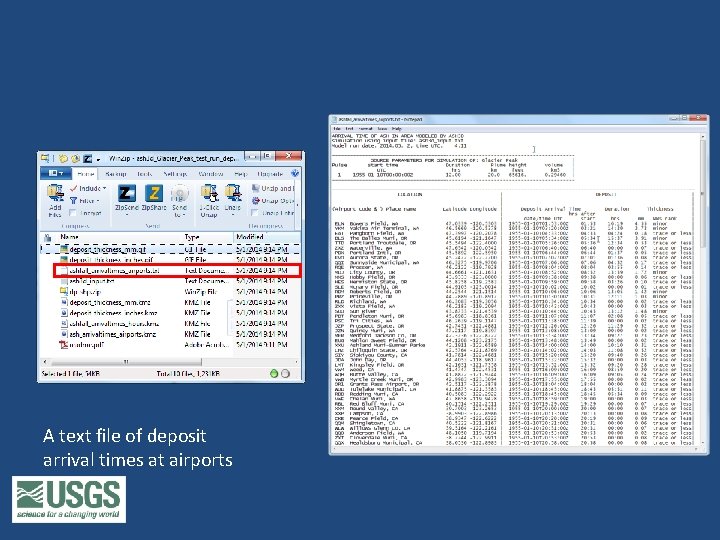Switch to the Home tab in WinZip
The image size is (720, 540).
coord(85,174)
